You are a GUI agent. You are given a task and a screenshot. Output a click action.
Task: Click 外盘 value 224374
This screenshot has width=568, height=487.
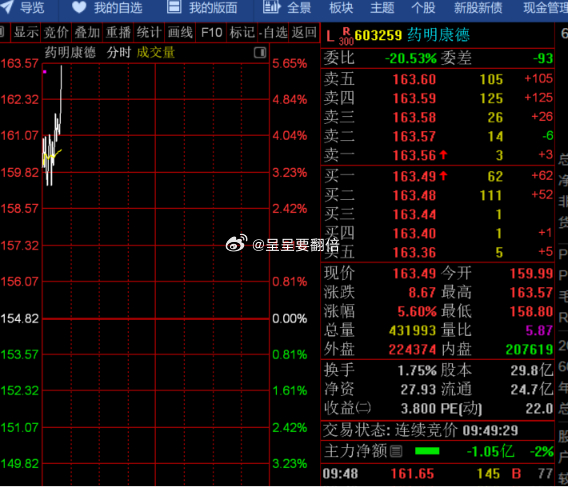[413, 350]
